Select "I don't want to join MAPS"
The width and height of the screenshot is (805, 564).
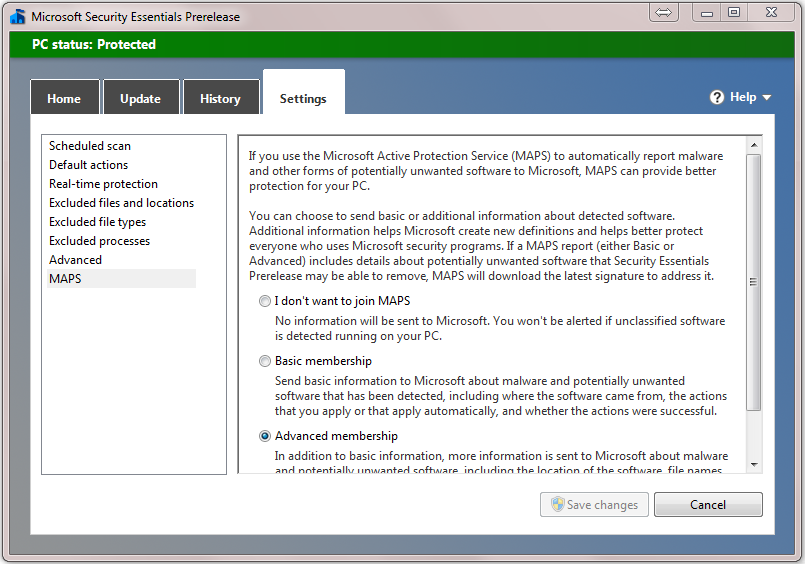coord(264,301)
